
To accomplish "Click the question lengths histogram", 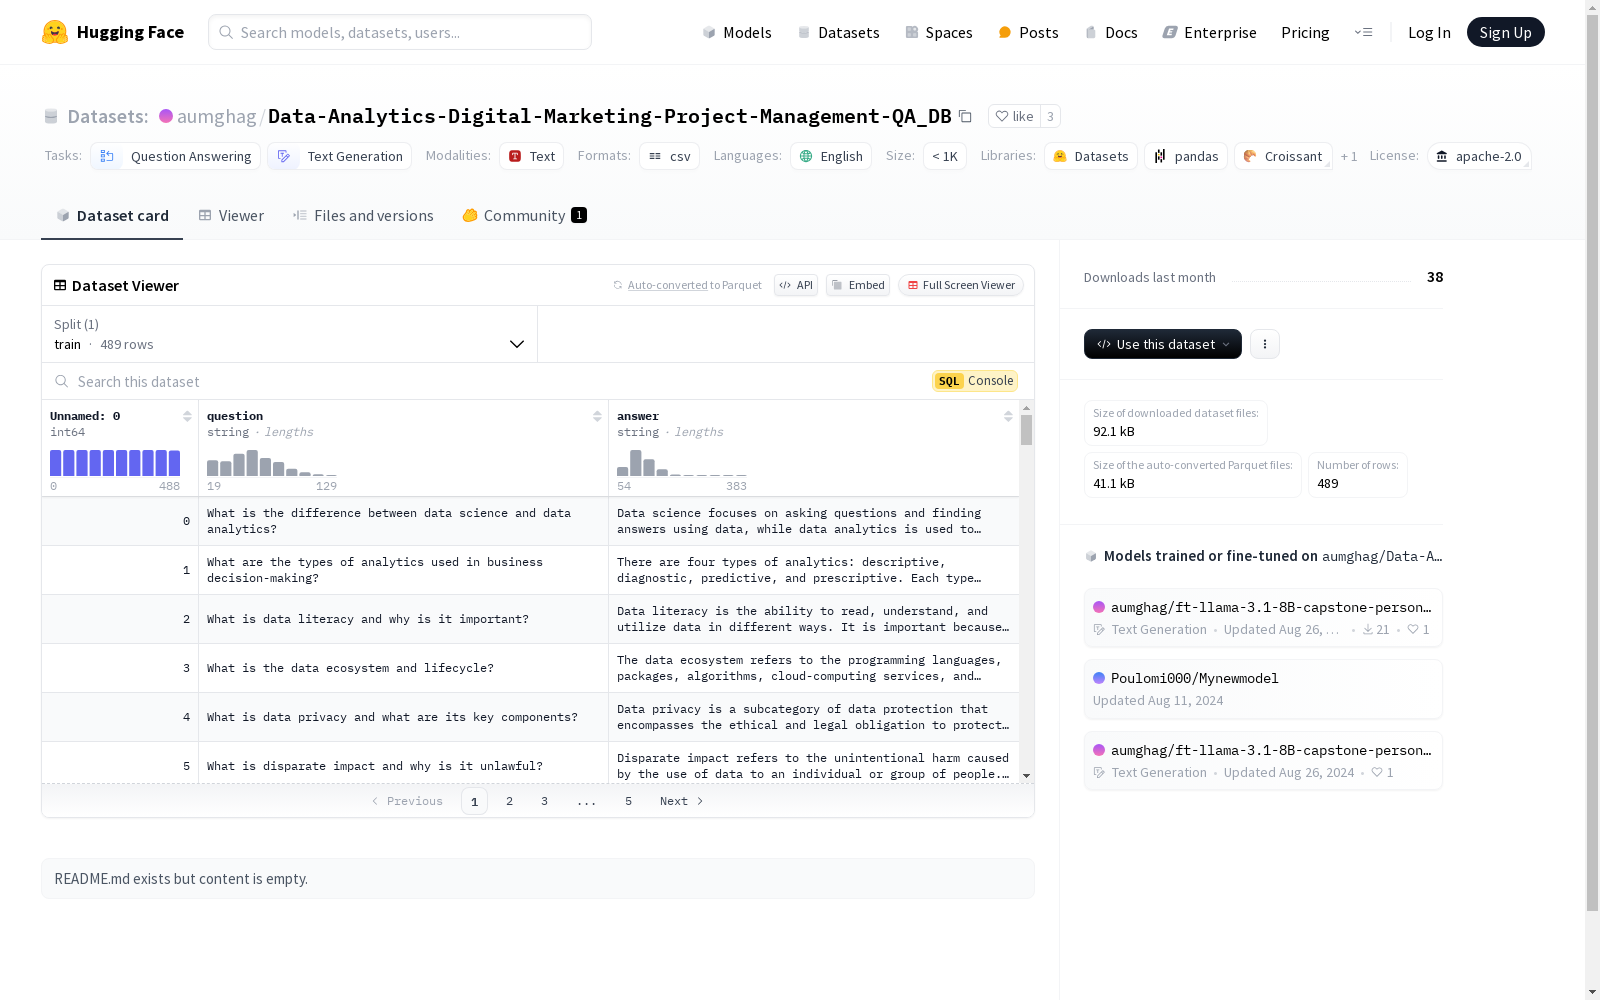I will [272, 462].
